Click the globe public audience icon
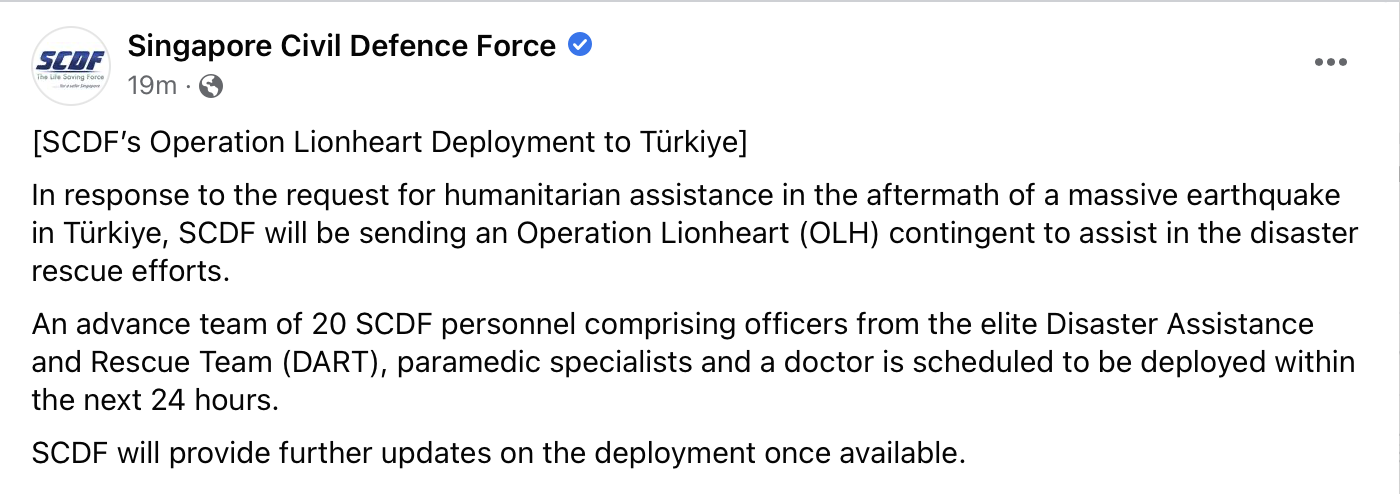Screen dimensions: 1400x494 pyautogui.click(x=211, y=86)
